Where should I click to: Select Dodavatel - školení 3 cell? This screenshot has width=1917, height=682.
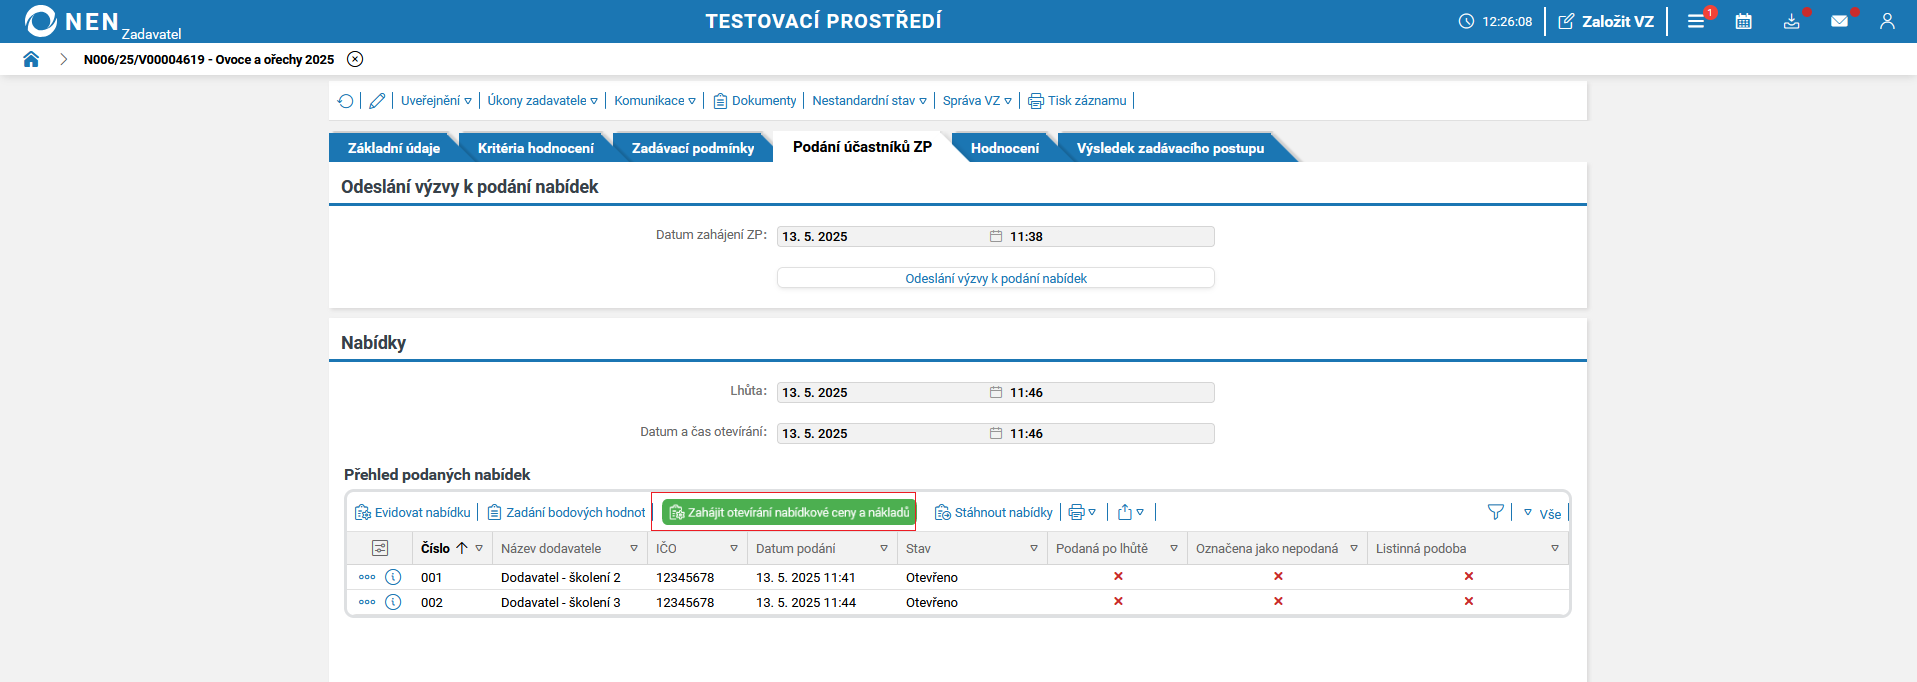pyautogui.click(x=561, y=603)
